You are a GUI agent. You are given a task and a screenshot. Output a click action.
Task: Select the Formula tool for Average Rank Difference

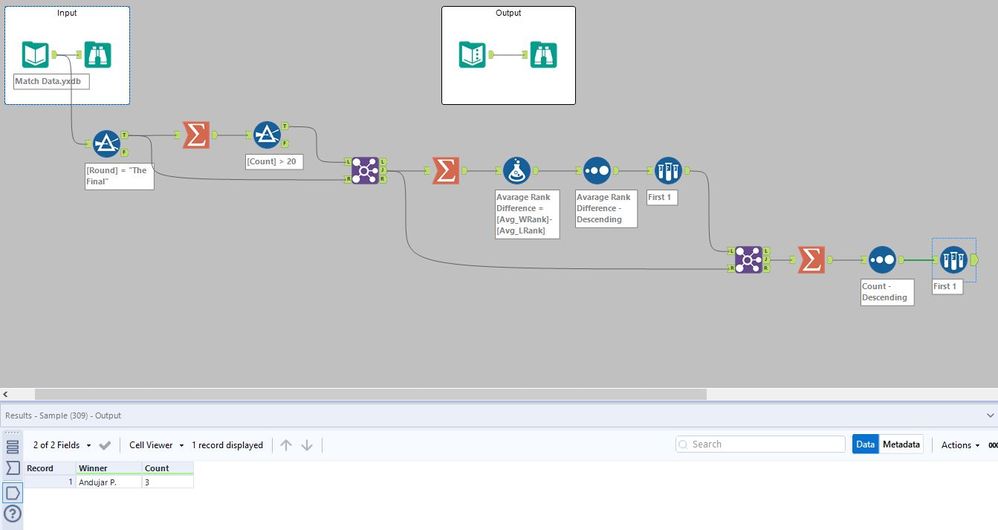pyautogui.click(x=517, y=171)
